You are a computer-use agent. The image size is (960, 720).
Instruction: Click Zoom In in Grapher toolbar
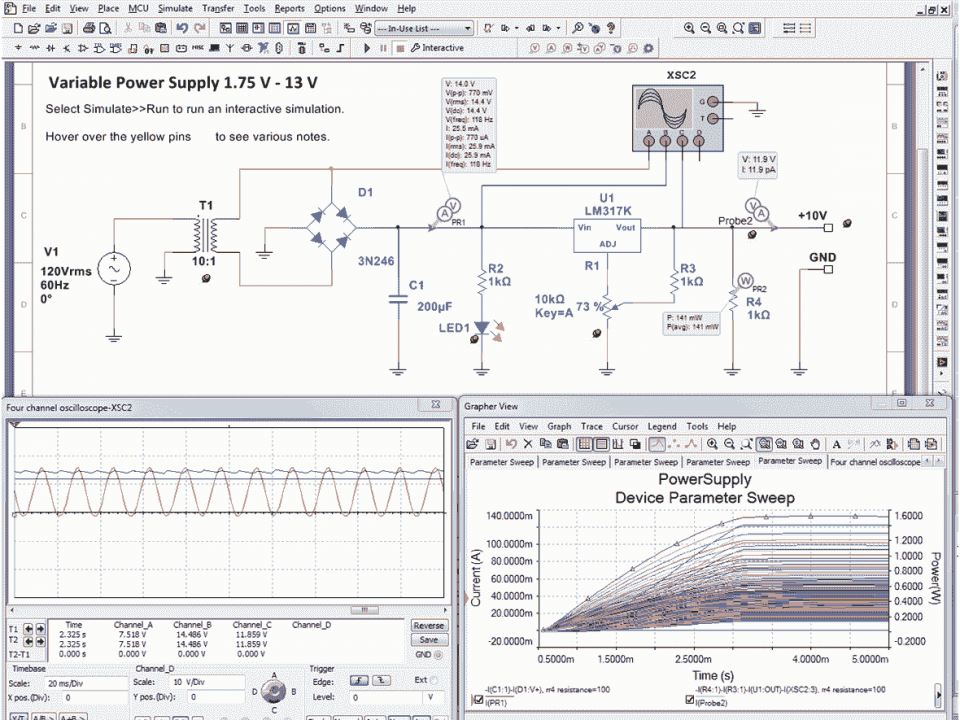tap(712, 444)
